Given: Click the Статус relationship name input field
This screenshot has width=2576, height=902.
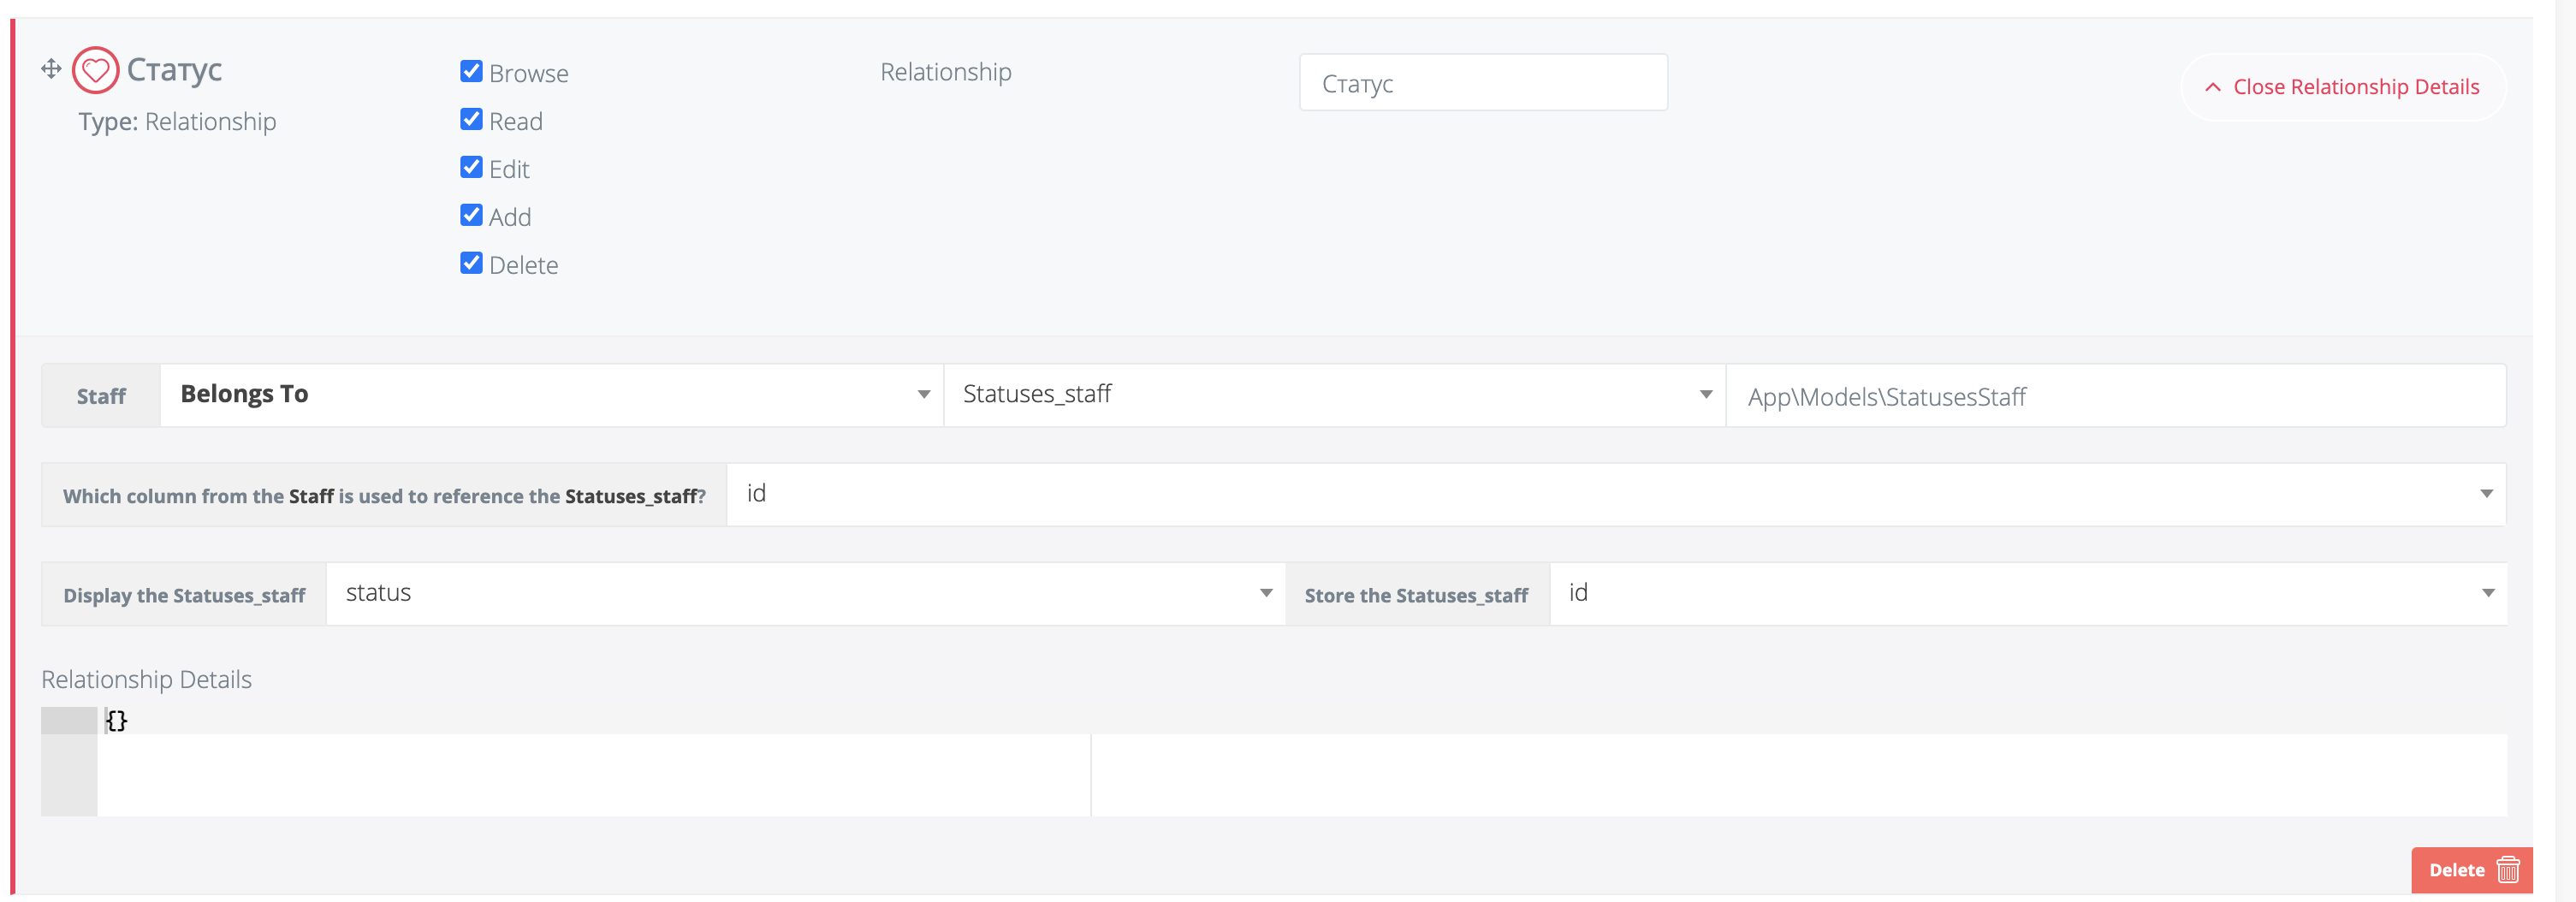Looking at the screenshot, I should coord(1483,83).
